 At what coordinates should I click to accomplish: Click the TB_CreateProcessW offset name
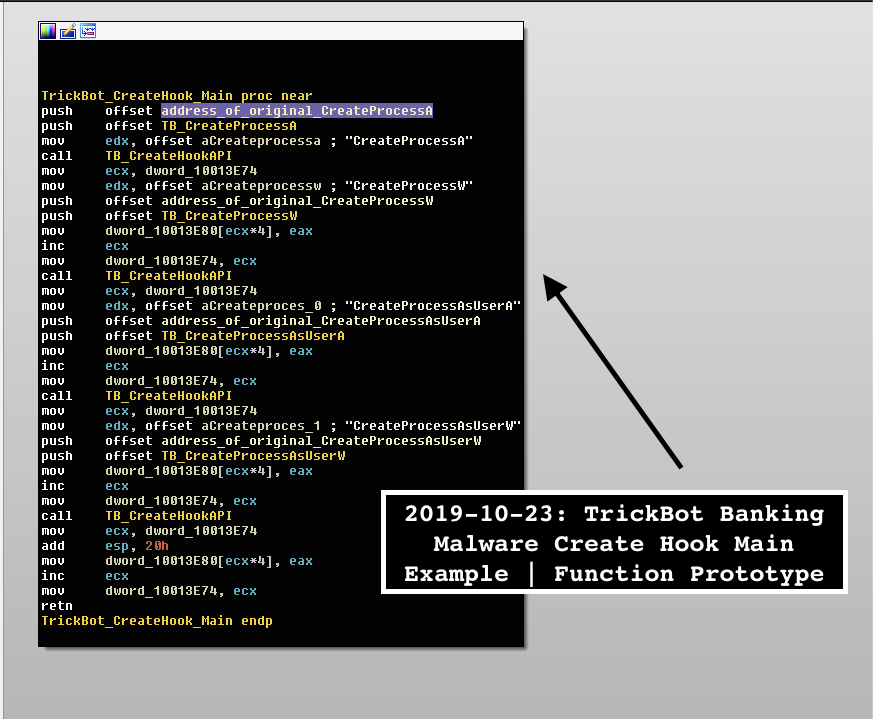pos(229,216)
